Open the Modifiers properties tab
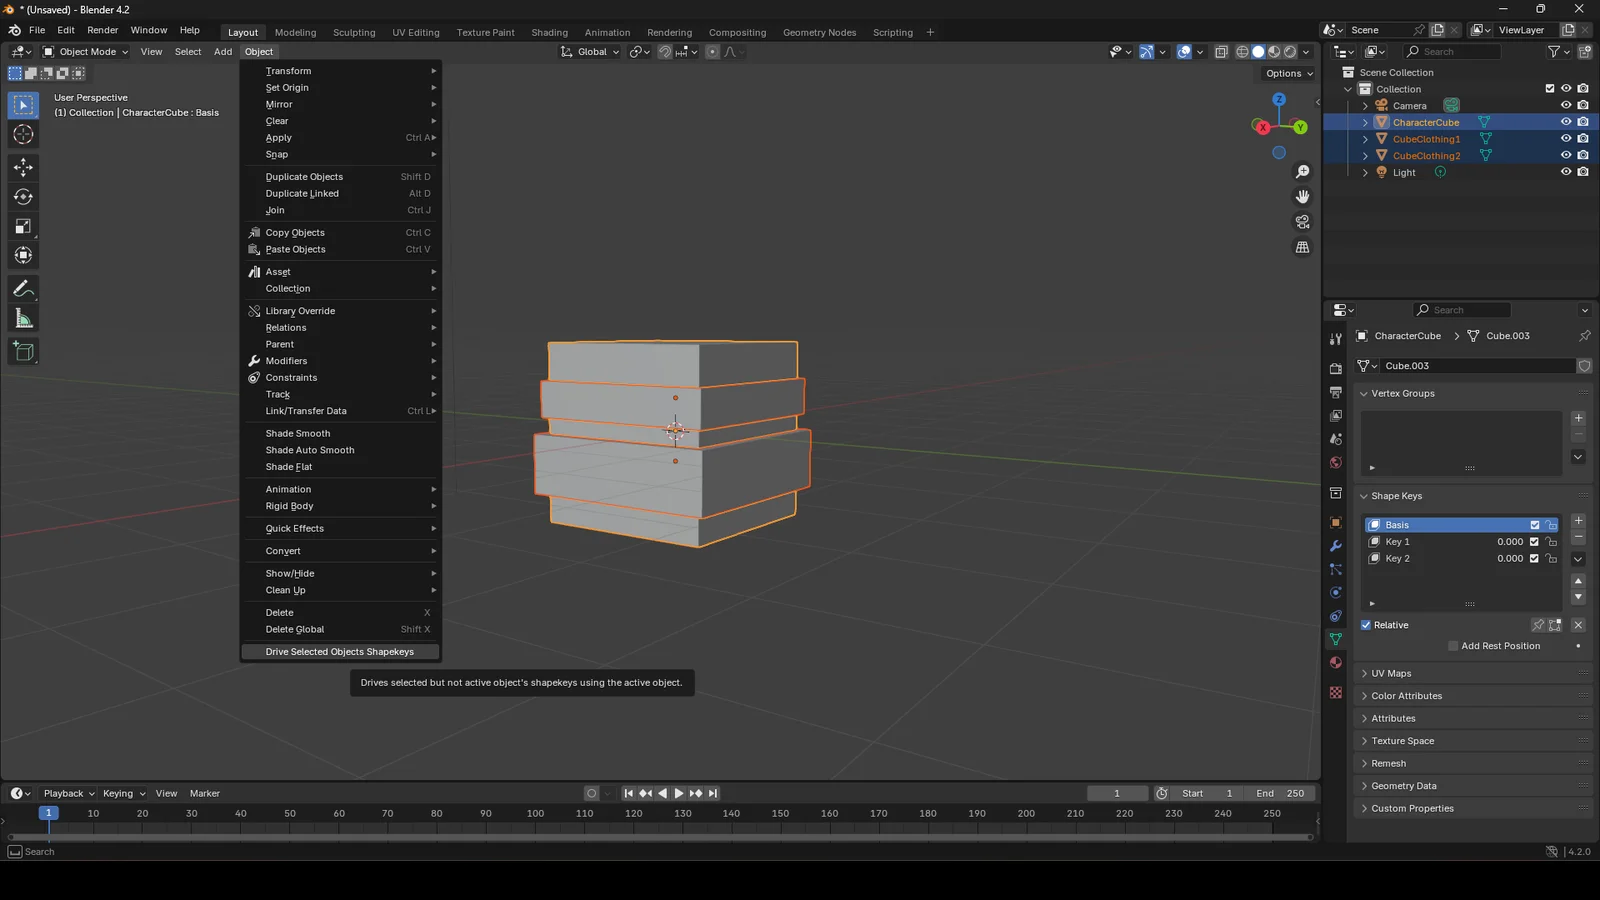 point(1335,546)
